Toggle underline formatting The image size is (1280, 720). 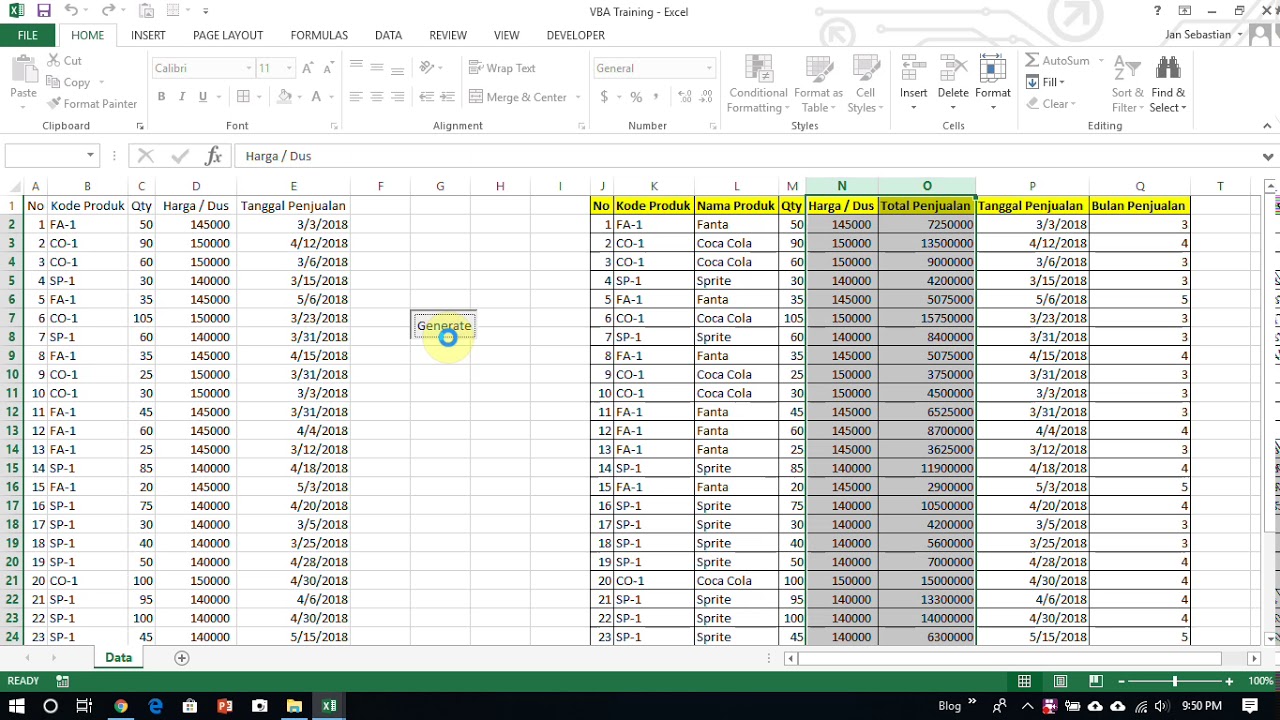pos(203,97)
